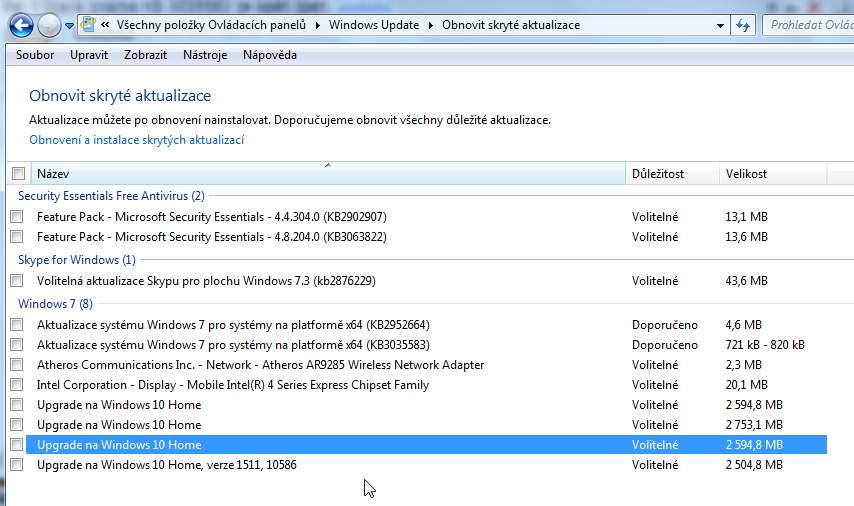Open the recent pages dropdown arrow
Viewport: 854px width, 506px height.
pyautogui.click(x=69, y=26)
